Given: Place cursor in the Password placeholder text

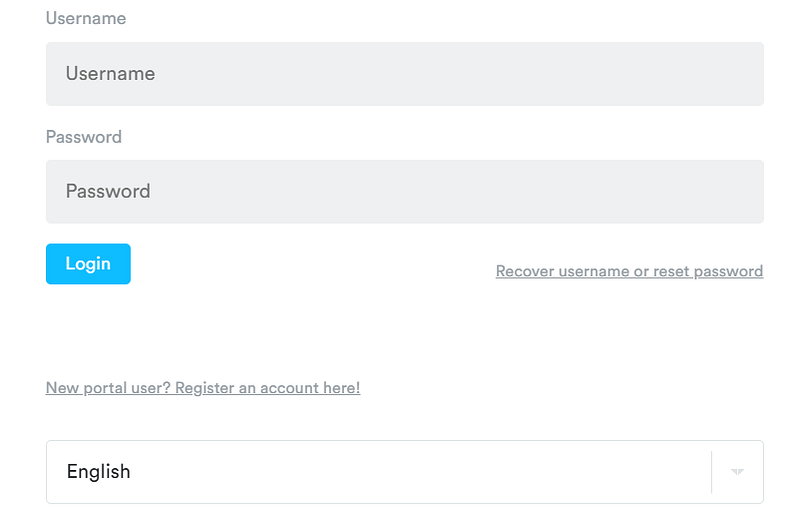Looking at the screenshot, I should (x=108, y=192).
